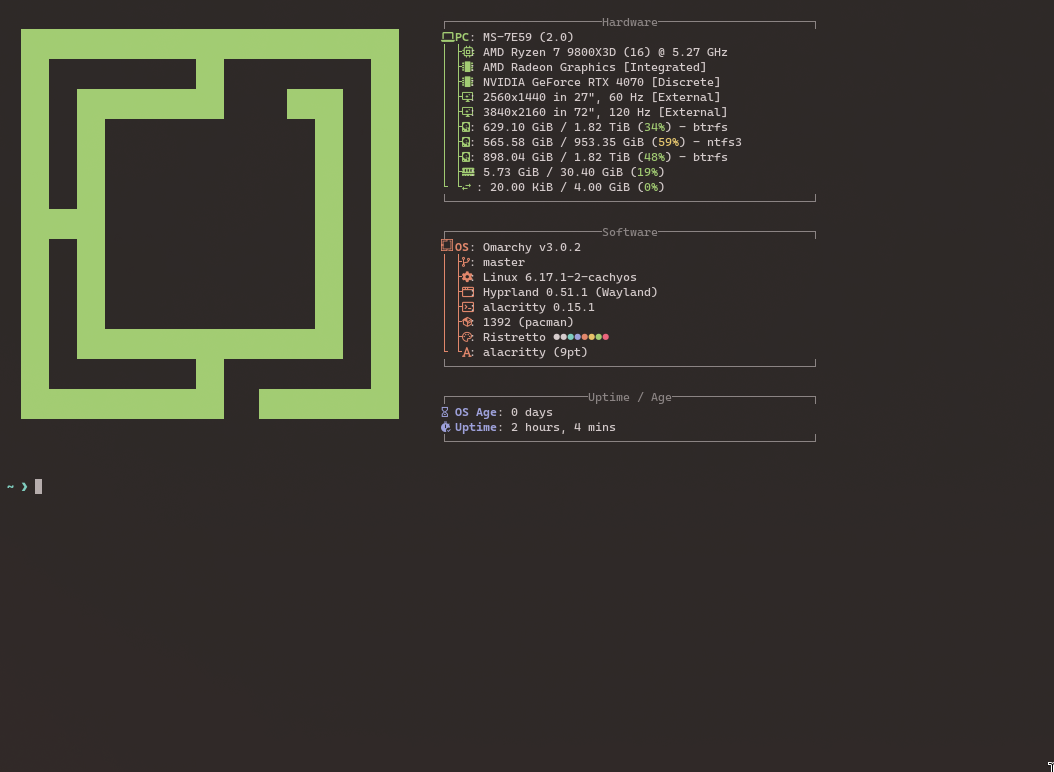The height and width of the screenshot is (772, 1054).
Task: Click the window icon beside Hyprland 0.51.1
Action: click(x=468, y=292)
